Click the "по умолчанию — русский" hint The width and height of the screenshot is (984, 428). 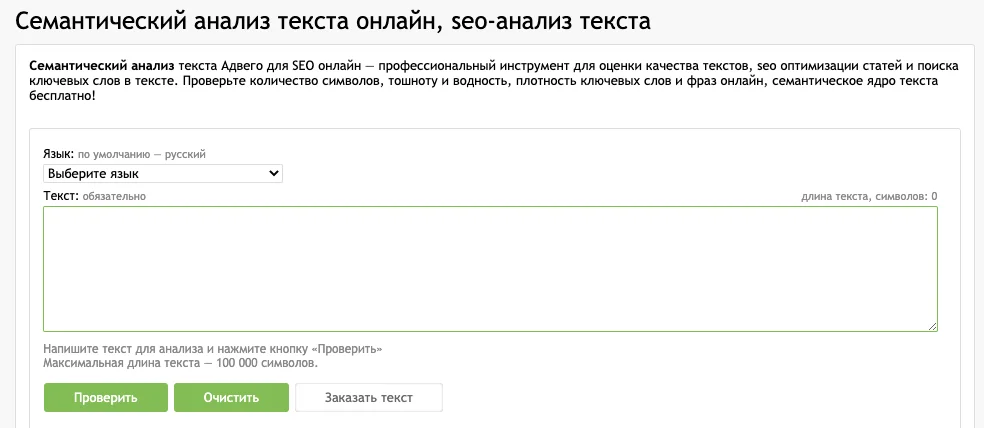pos(142,155)
